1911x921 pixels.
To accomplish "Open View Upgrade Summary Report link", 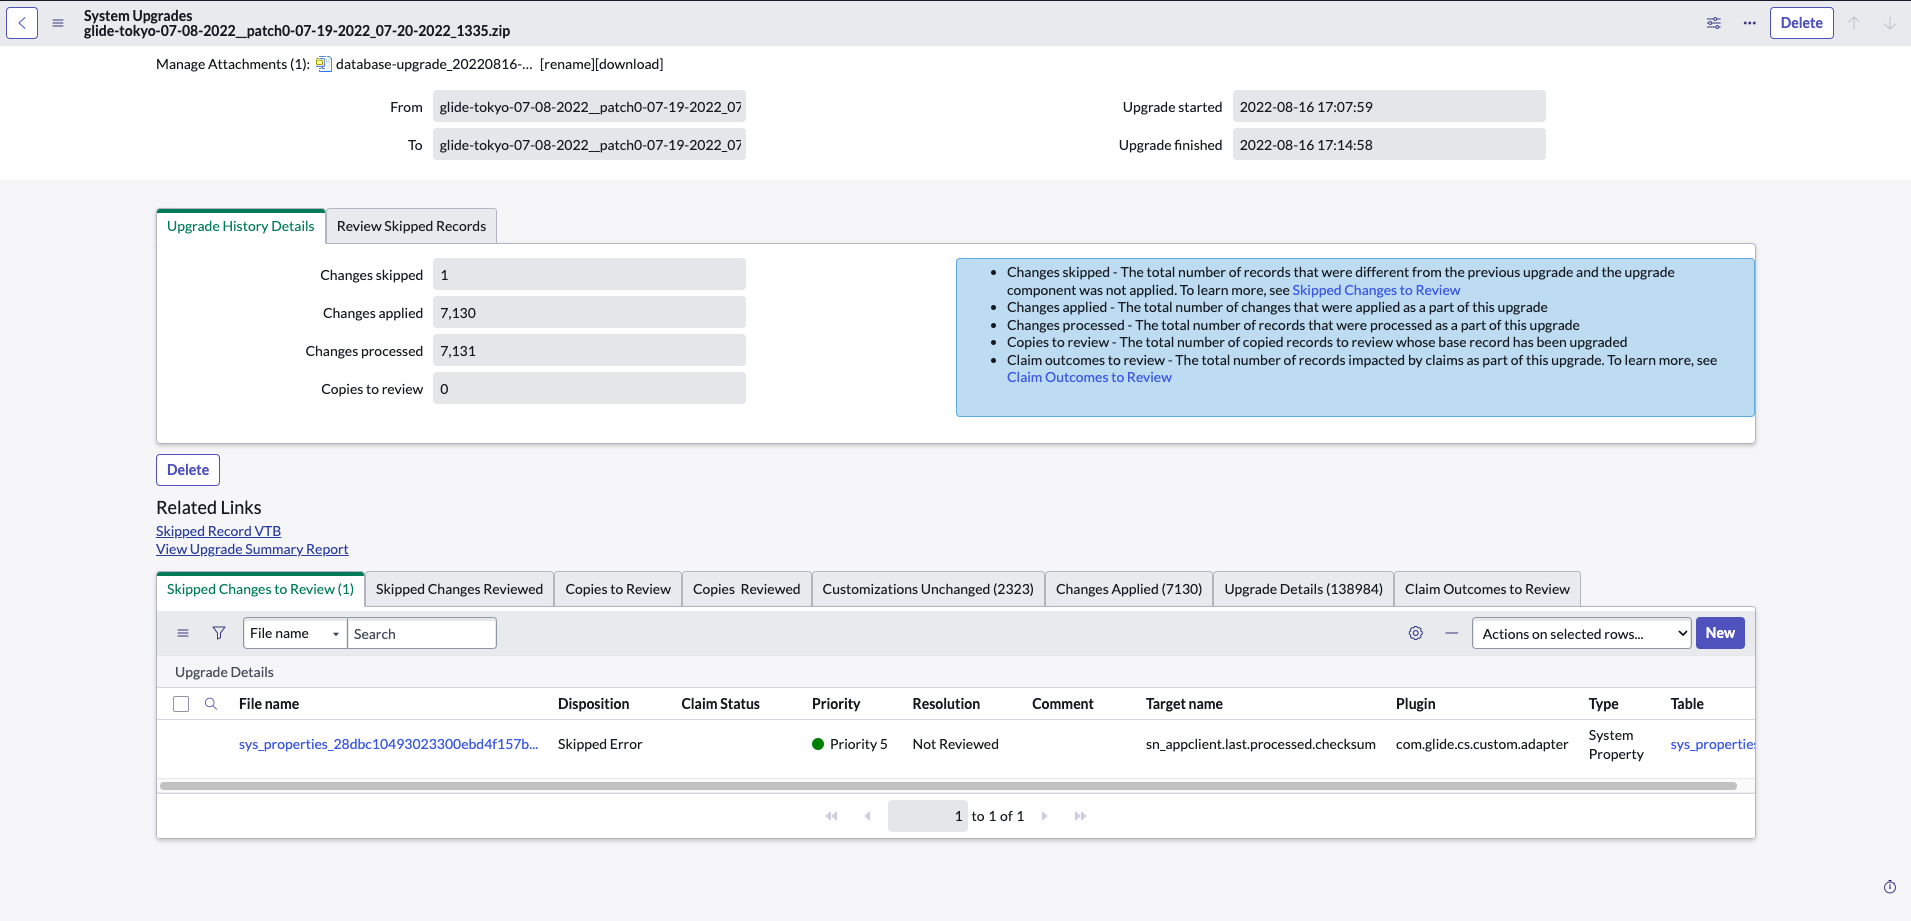I will tap(252, 549).
